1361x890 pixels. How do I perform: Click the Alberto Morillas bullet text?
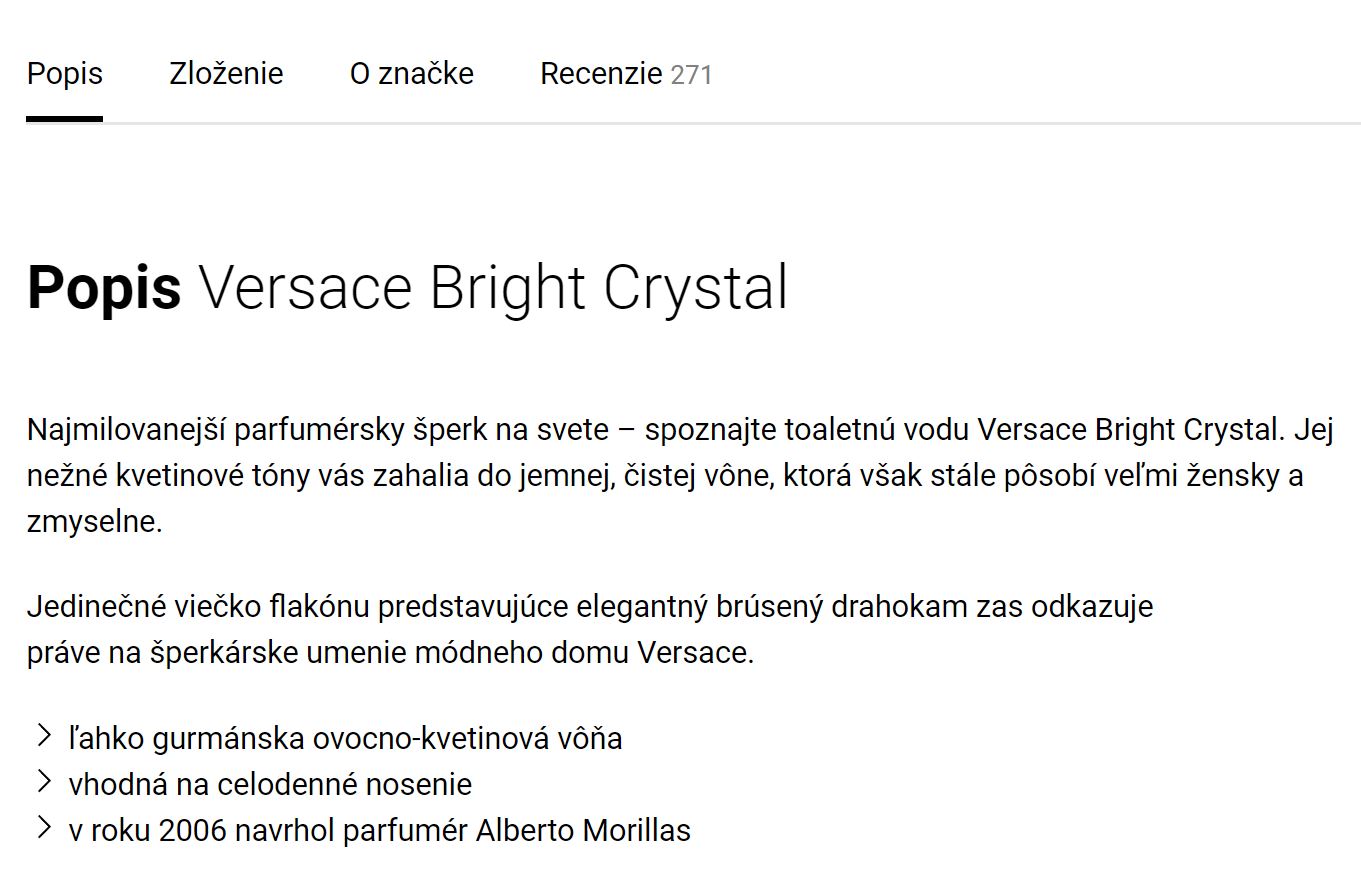(380, 830)
